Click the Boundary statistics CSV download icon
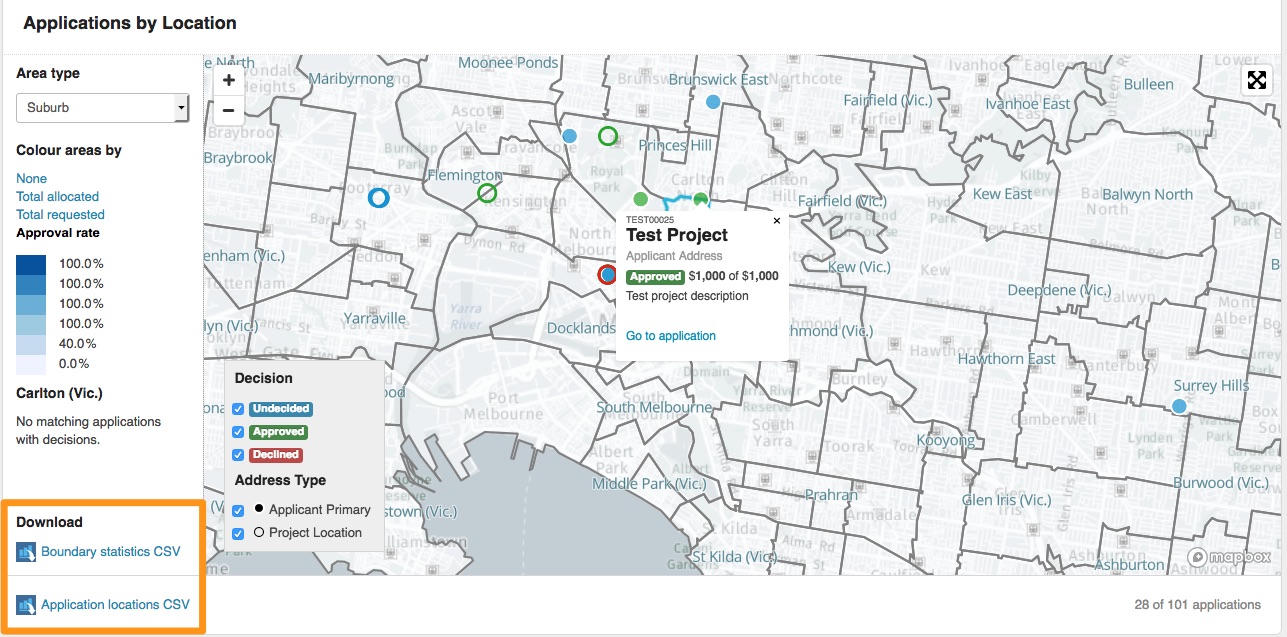 (x=26, y=552)
